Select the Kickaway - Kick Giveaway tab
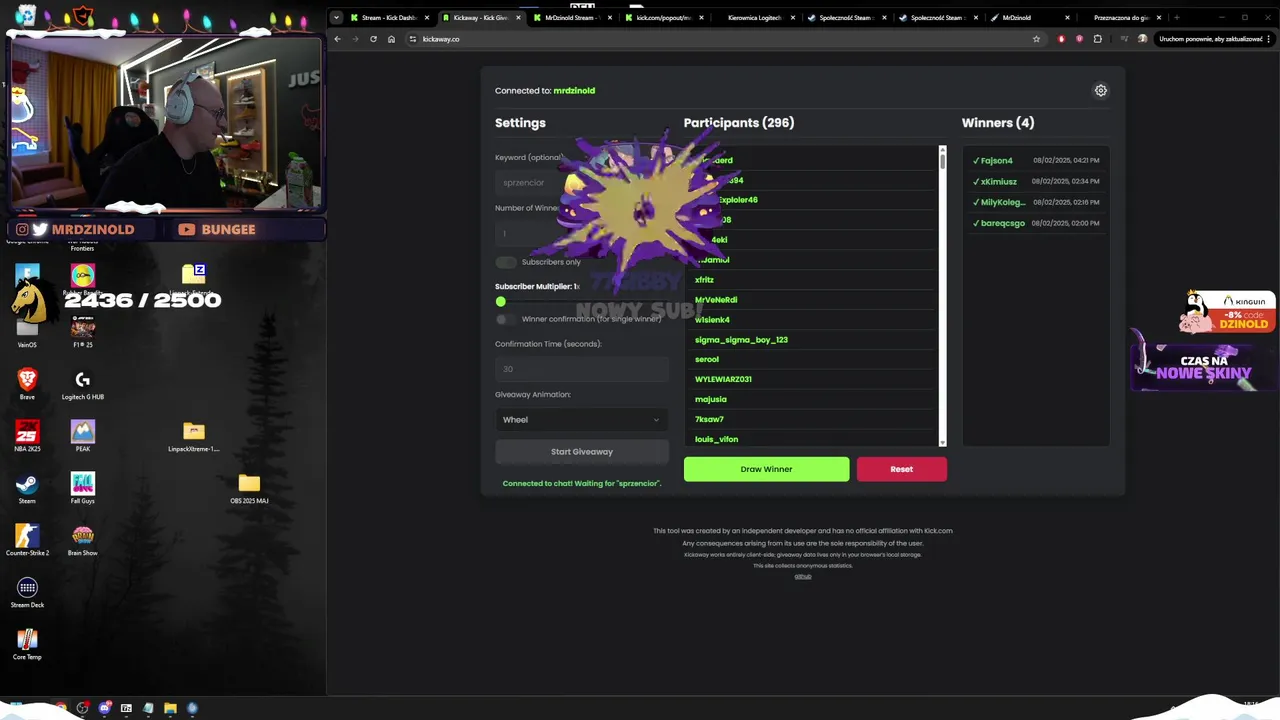The image size is (1280, 720). click(x=481, y=17)
